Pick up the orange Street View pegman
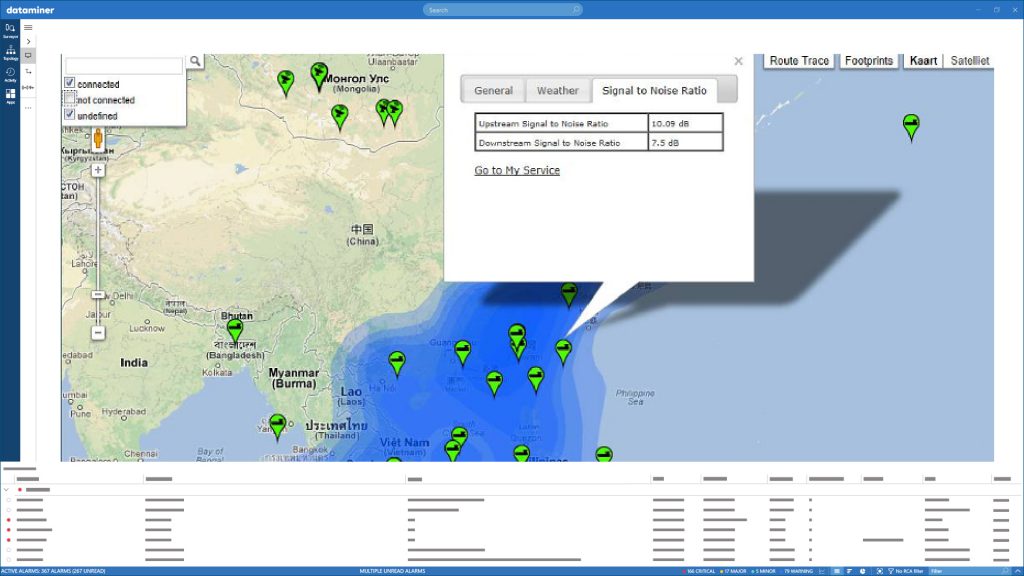 (98, 138)
